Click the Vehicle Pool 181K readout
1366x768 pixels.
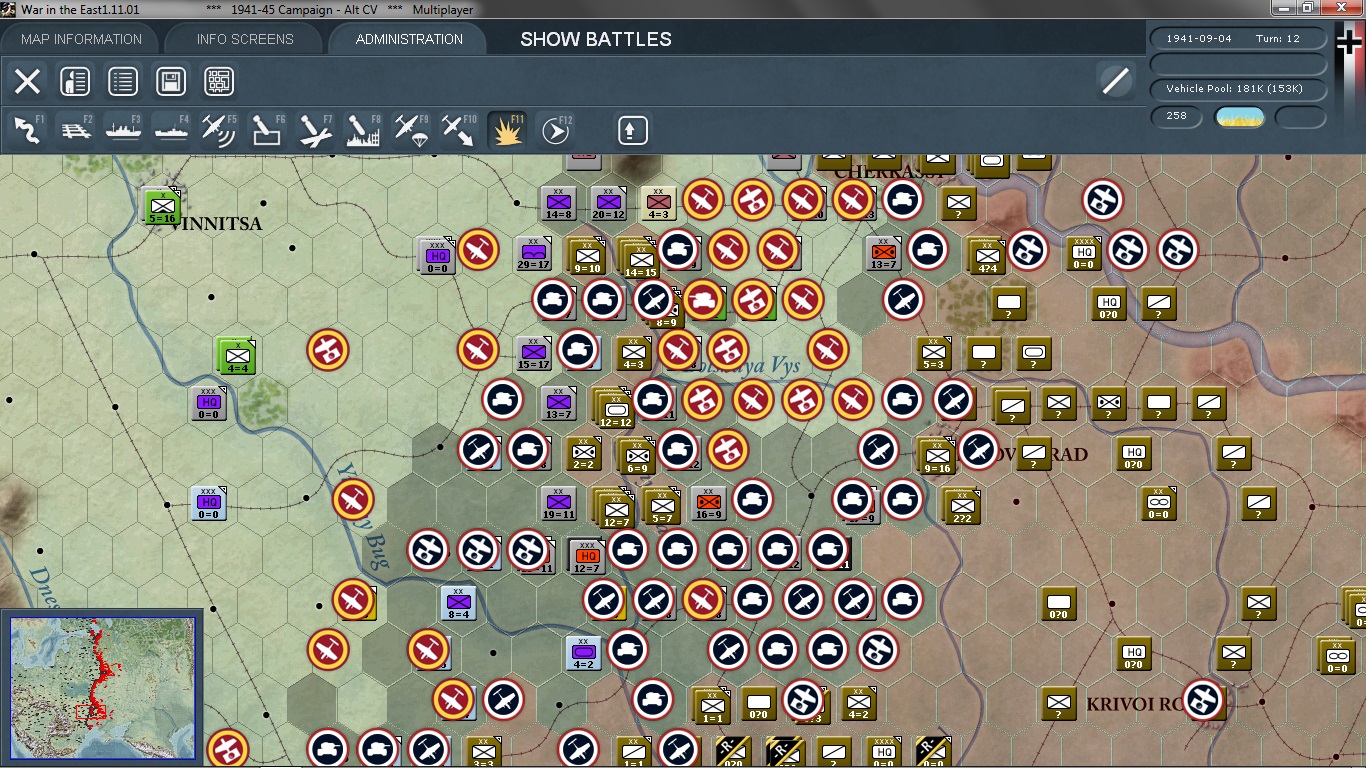click(1239, 89)
